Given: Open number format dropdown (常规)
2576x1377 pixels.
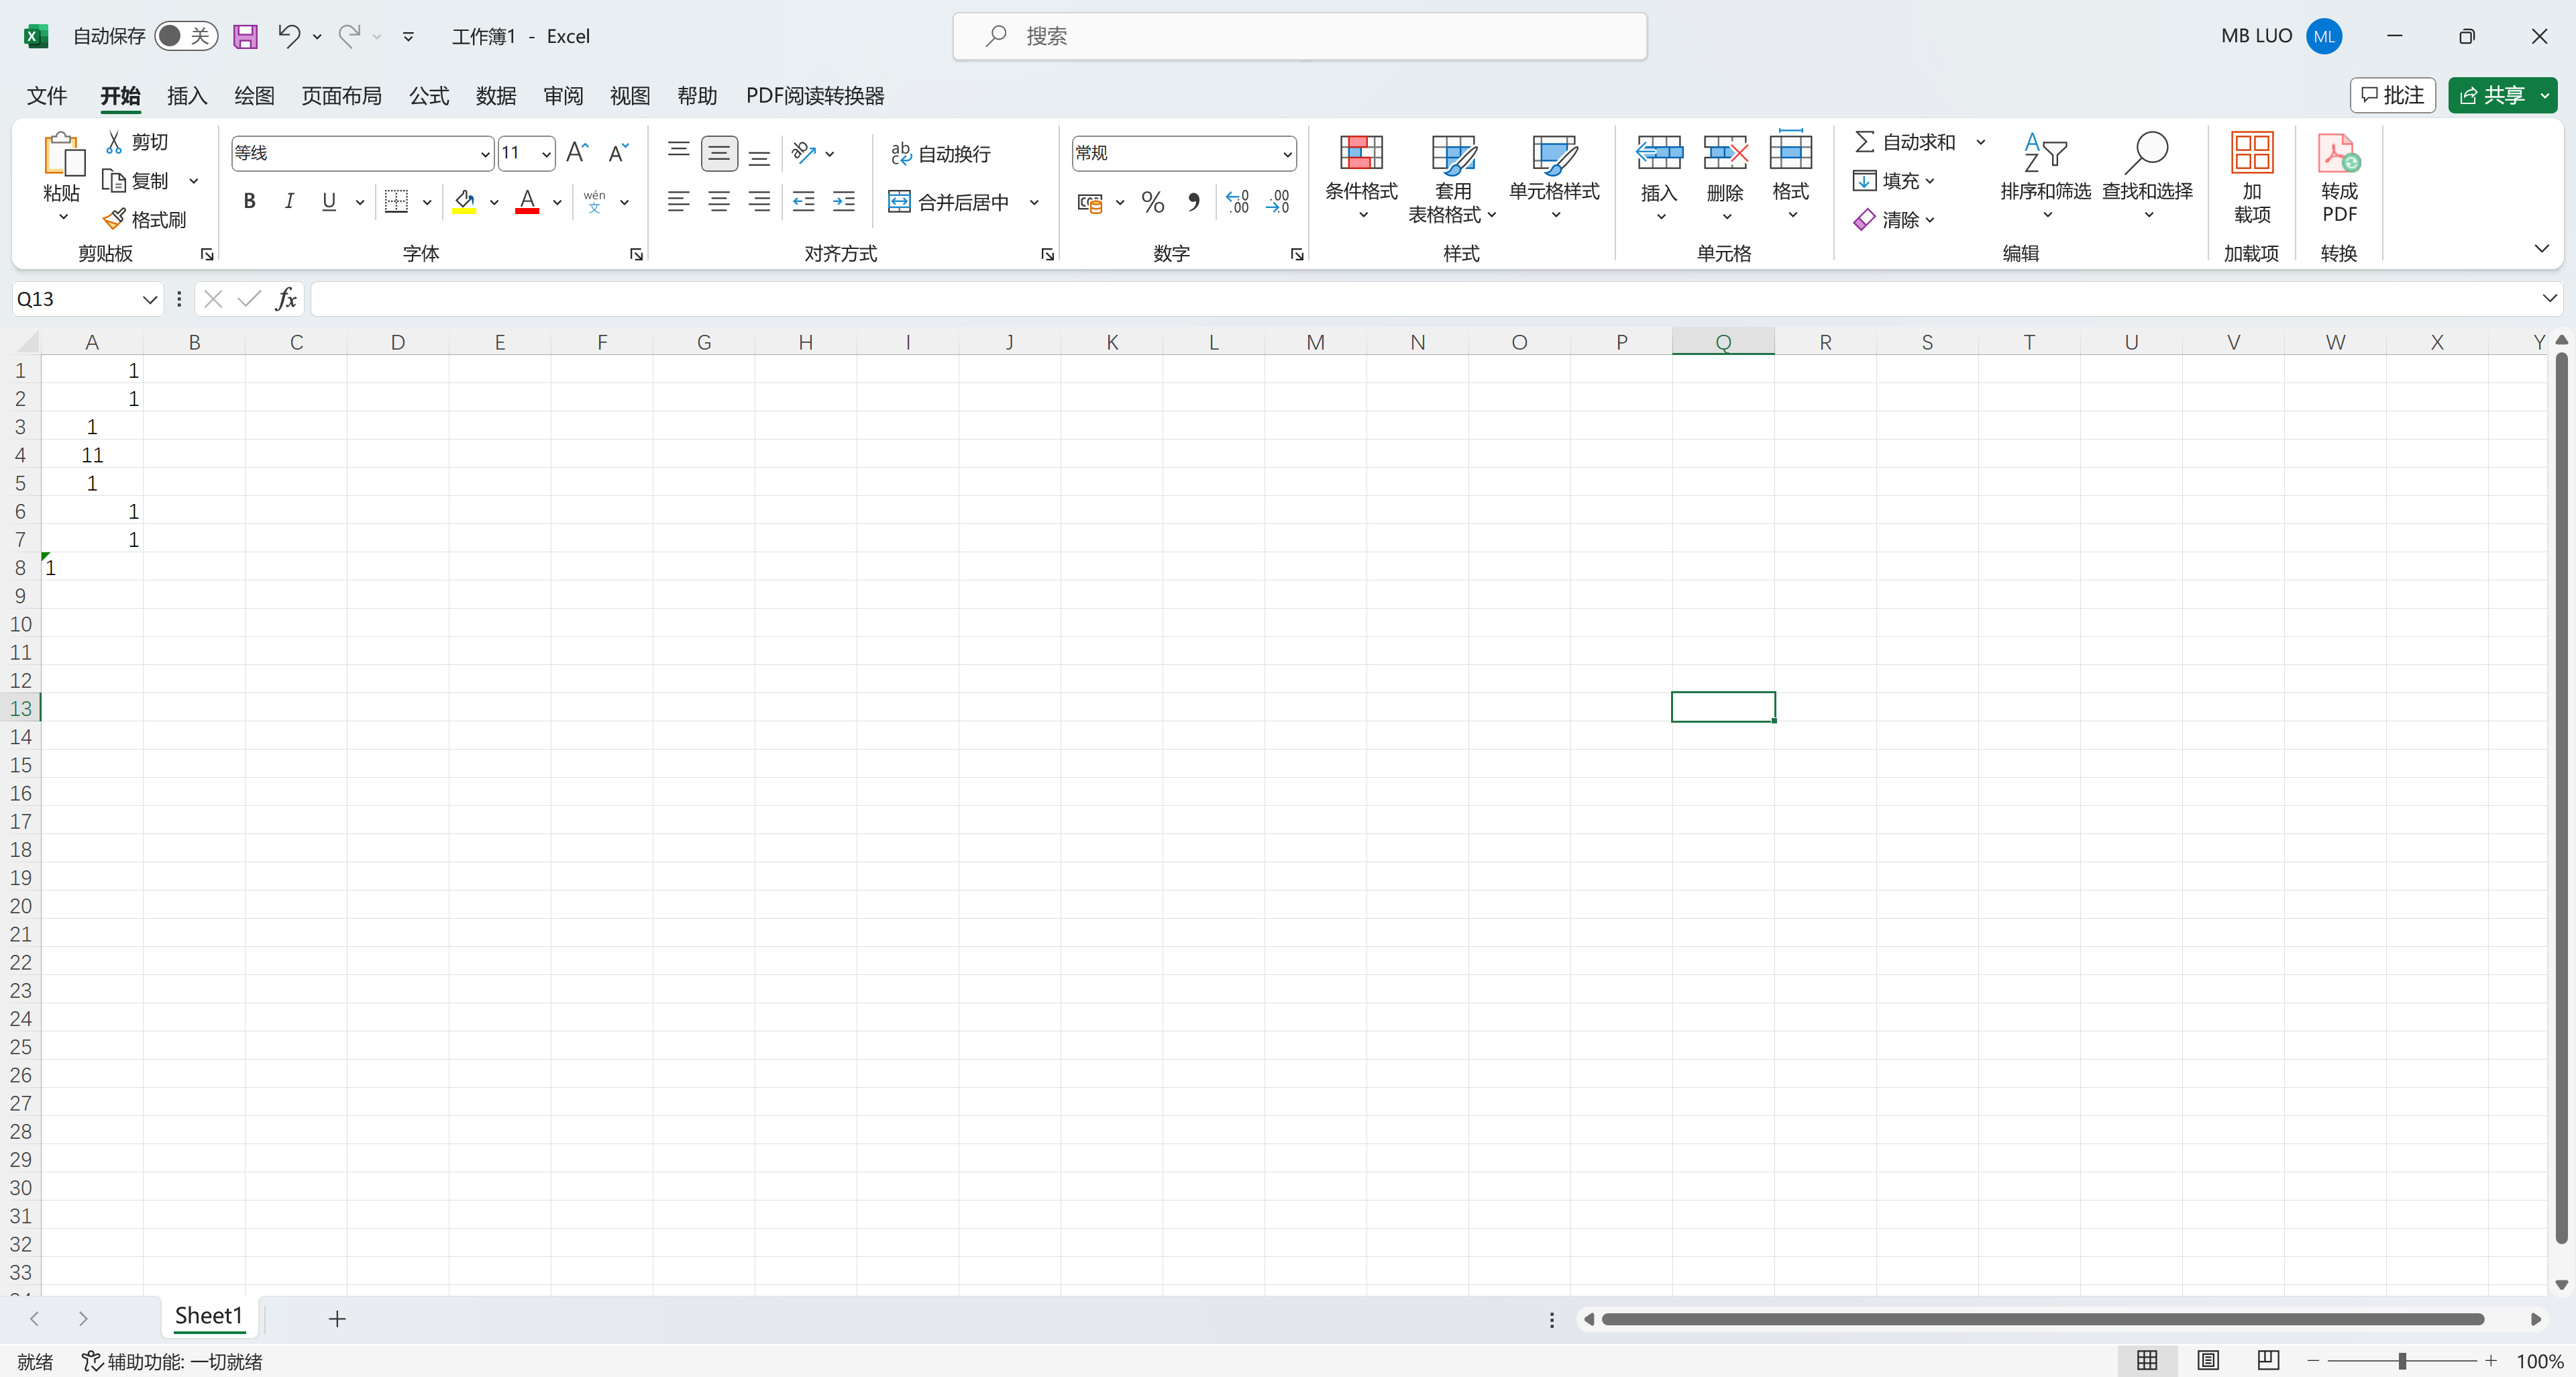Looking at the screenshot, I should click(x=1287, y=154).
